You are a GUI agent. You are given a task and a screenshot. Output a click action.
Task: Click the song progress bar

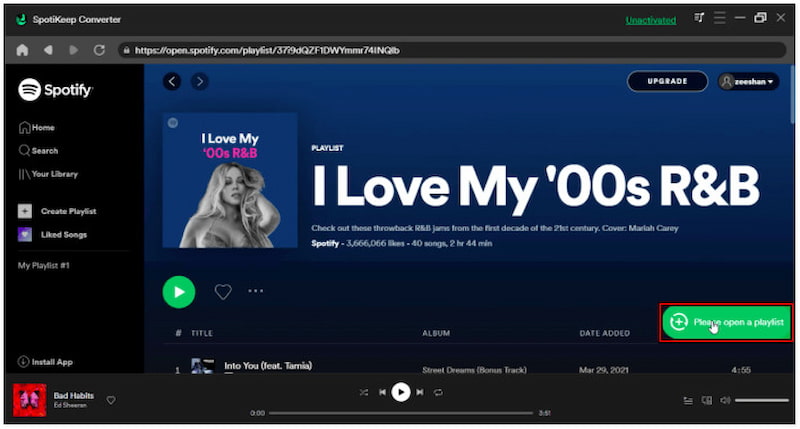401,413
